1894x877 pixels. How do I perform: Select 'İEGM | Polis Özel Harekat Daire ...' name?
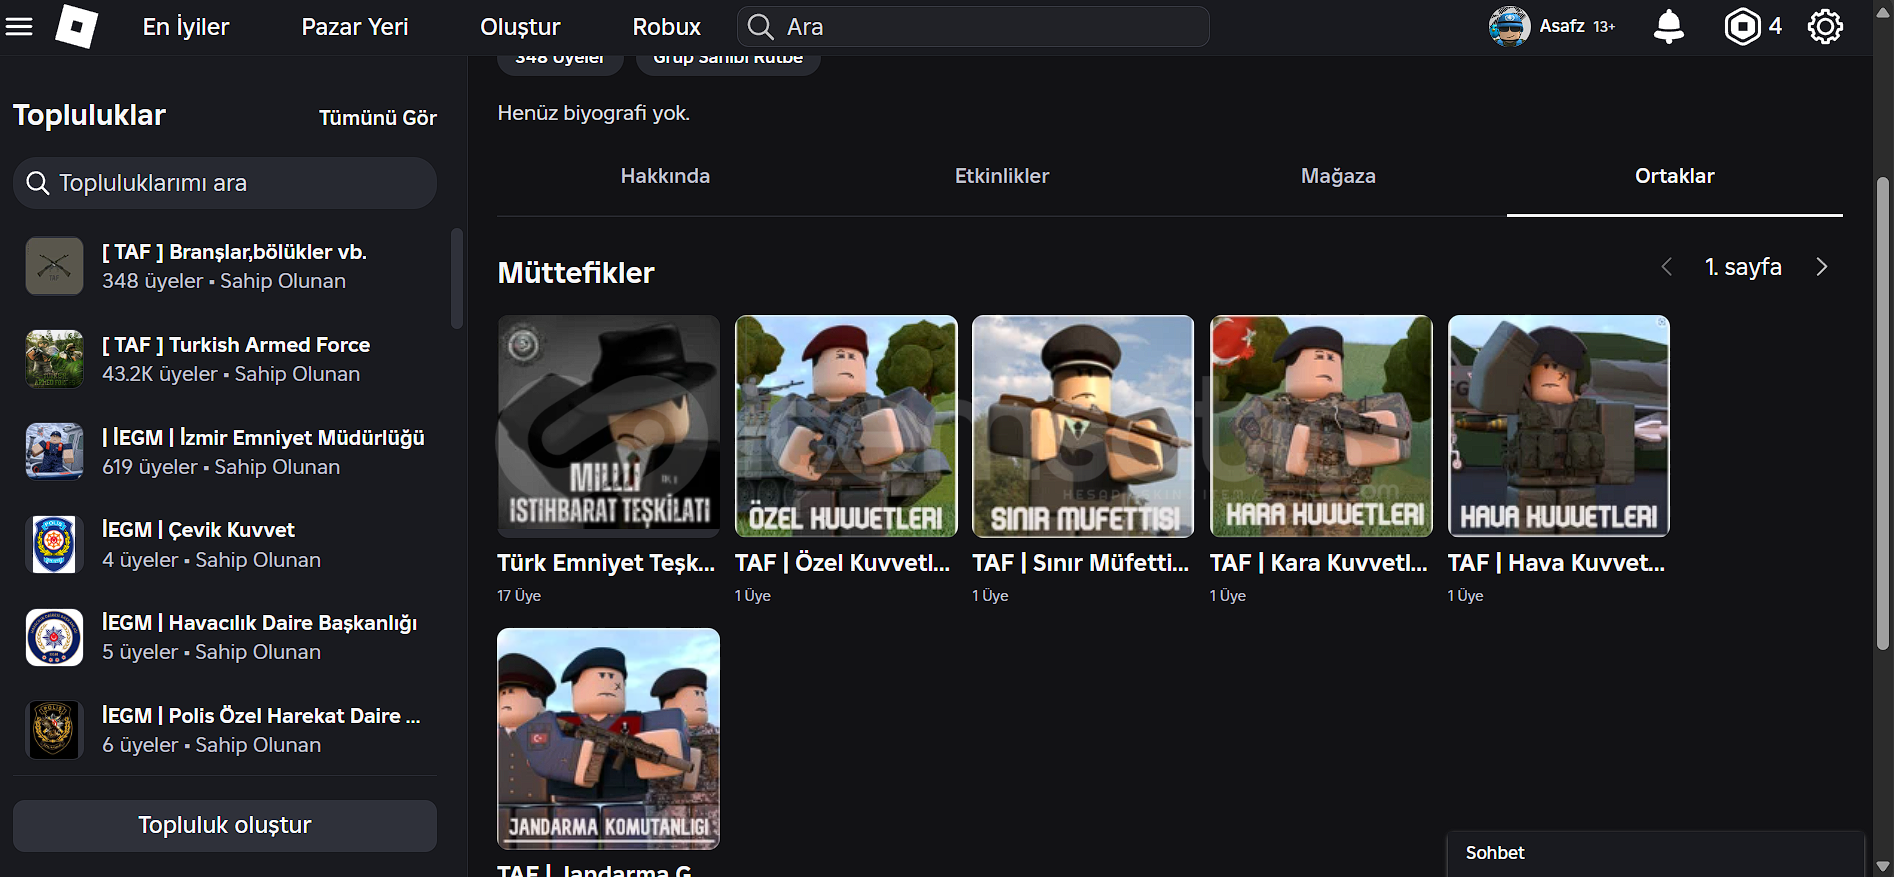261,716
